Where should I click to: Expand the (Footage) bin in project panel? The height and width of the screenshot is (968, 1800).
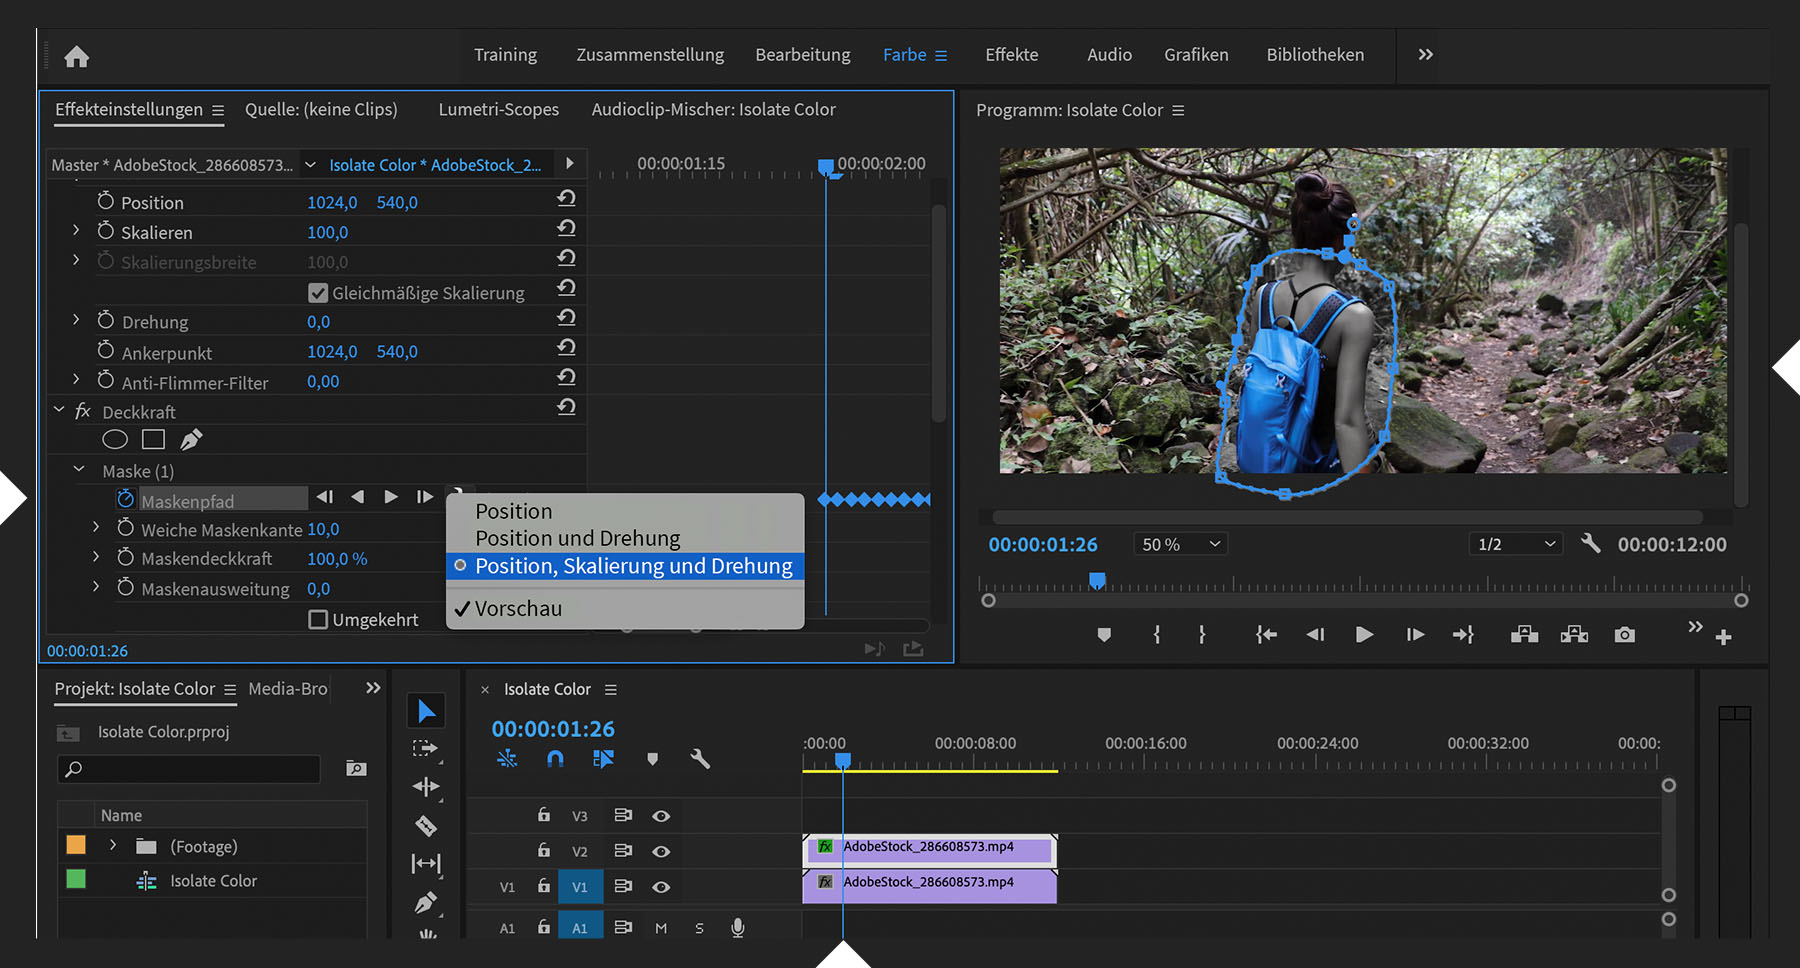click(113, 846)
